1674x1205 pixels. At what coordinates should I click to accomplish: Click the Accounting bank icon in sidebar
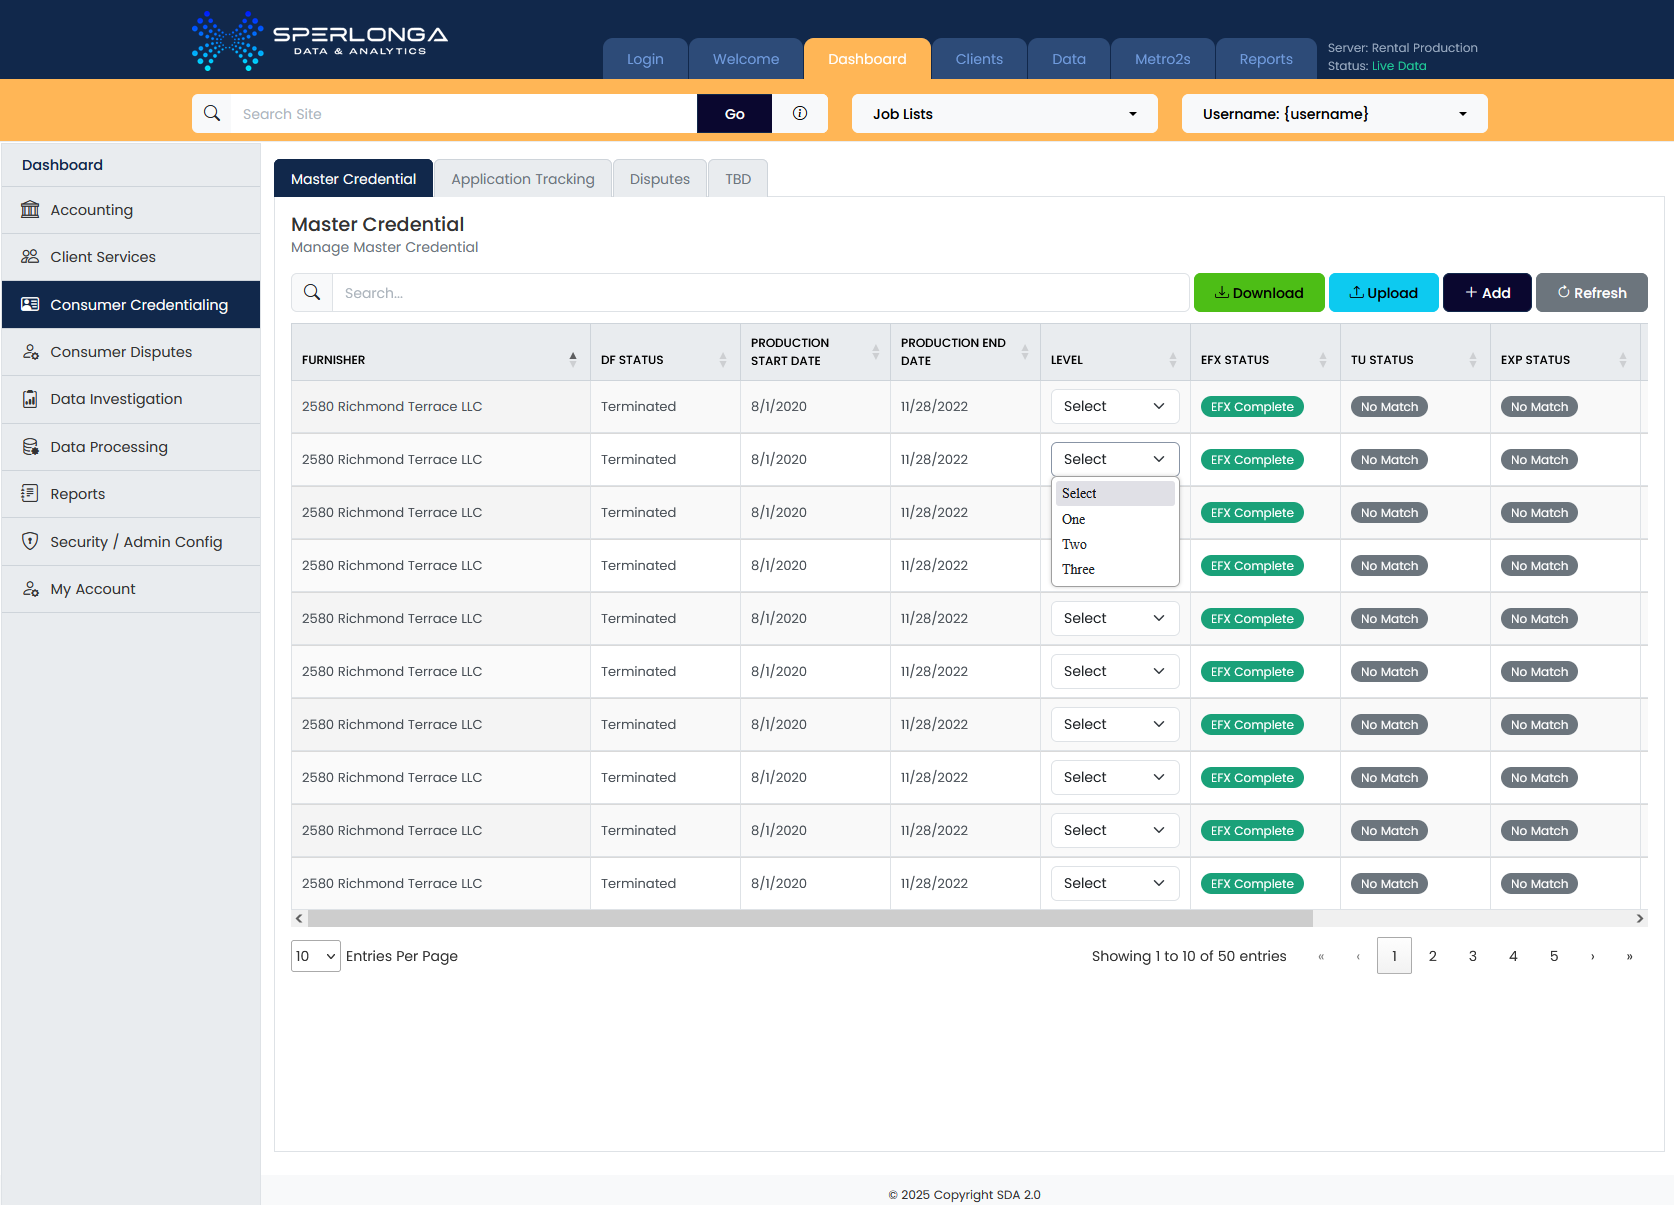point(30,210)
